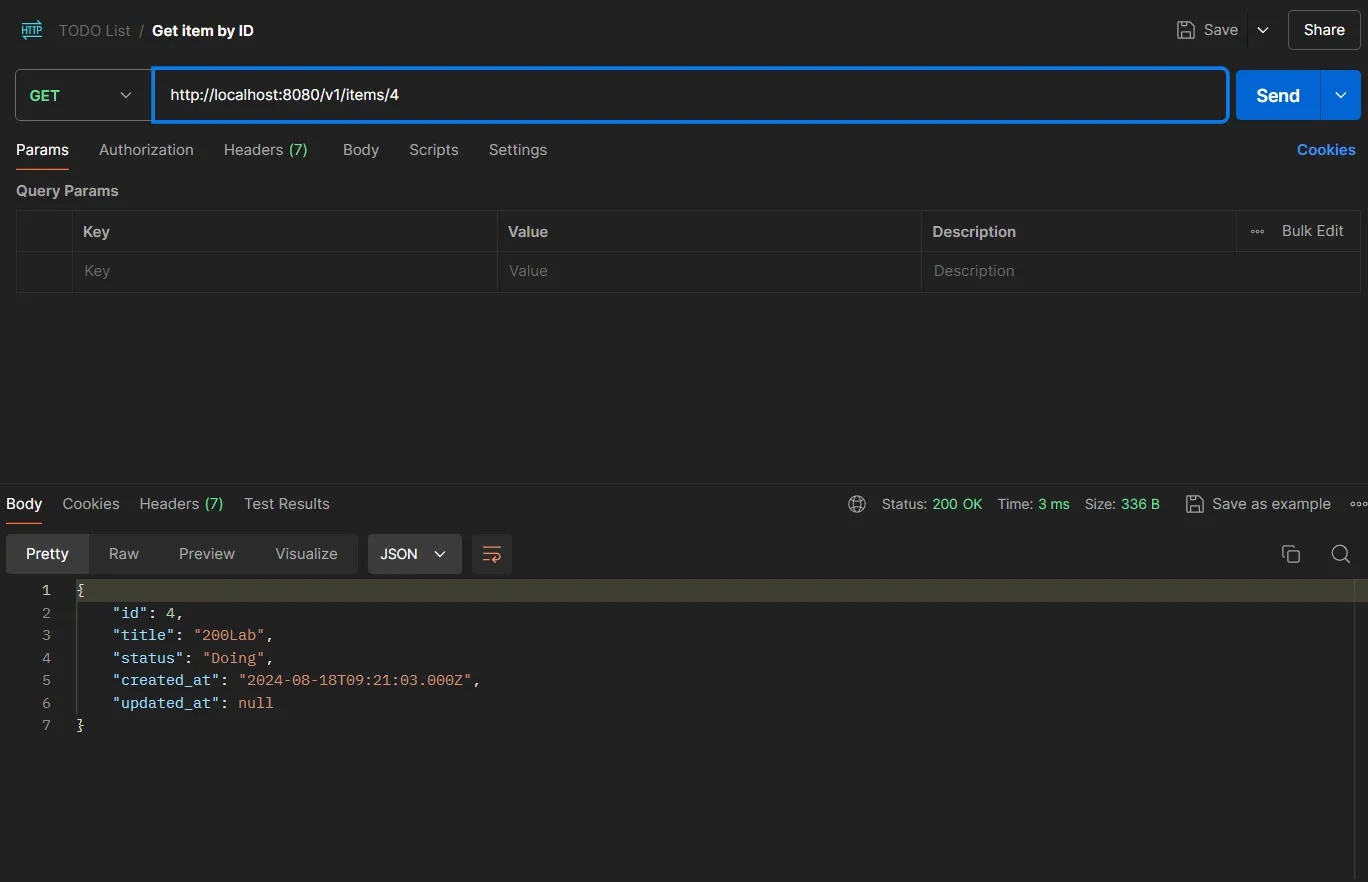Image resolution: width=1368 pixels, height=882 pixels.
Task: Open the response more options ellipsis
Action: (x=1358, y=504)
